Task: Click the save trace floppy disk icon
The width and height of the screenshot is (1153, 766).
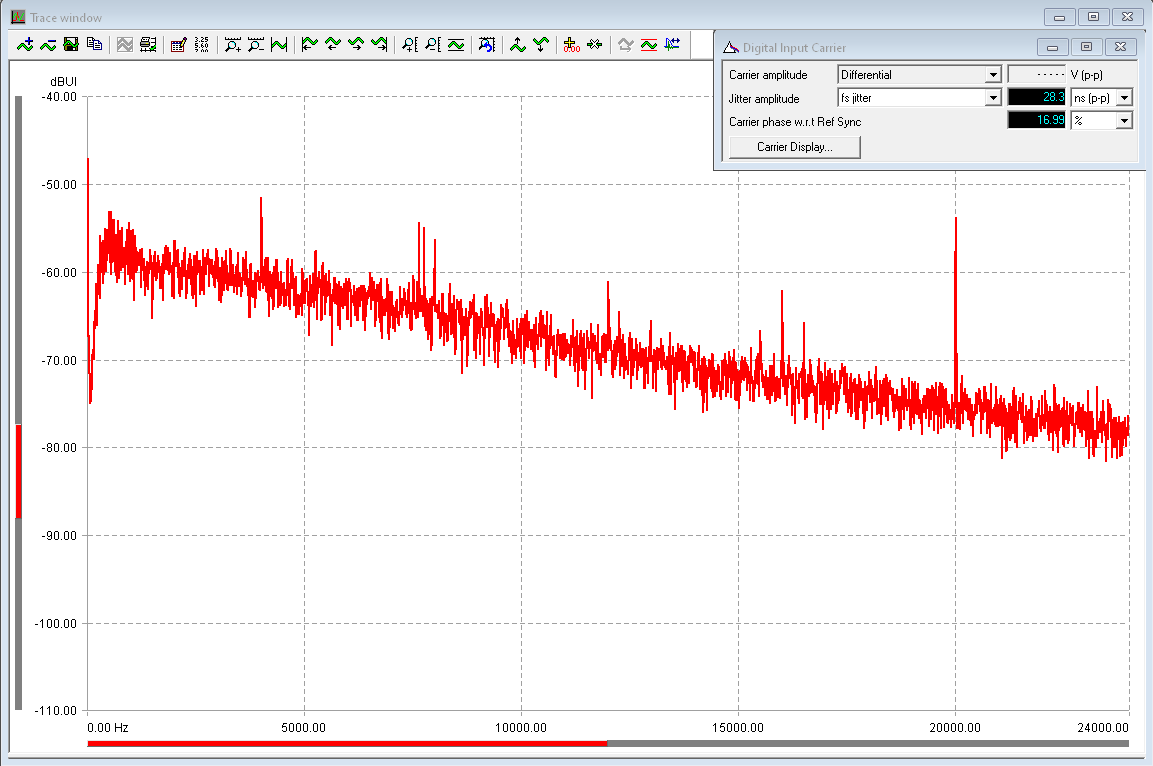Action: pyautogui.click(x=71, y=44)
